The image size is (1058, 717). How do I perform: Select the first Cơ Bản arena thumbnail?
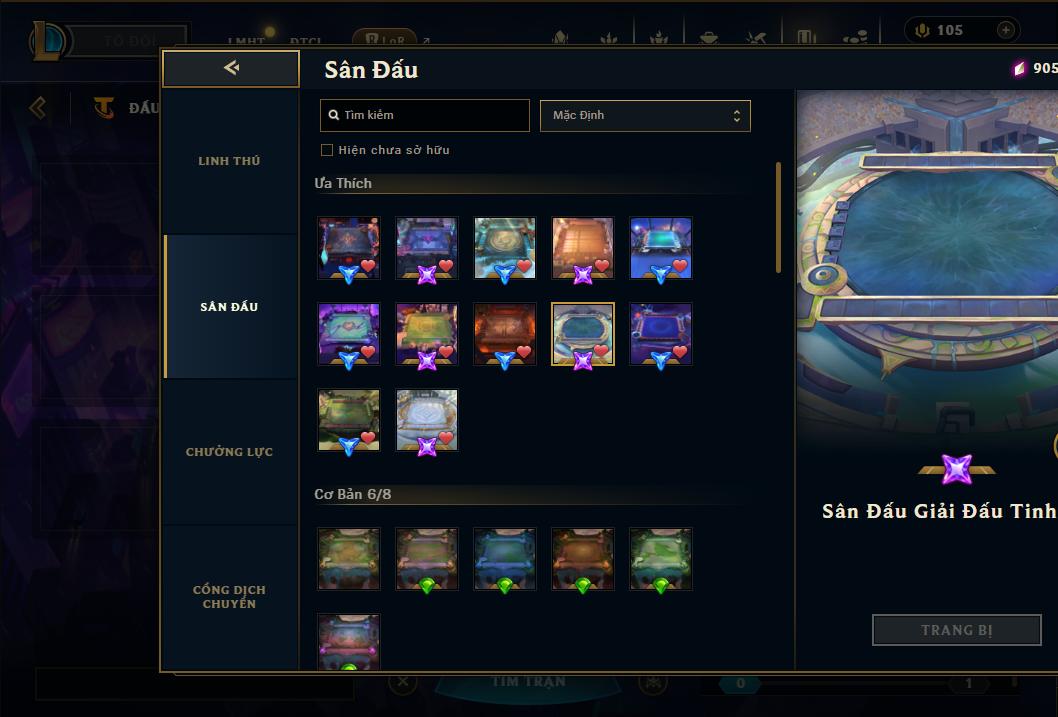coord(349,558)
